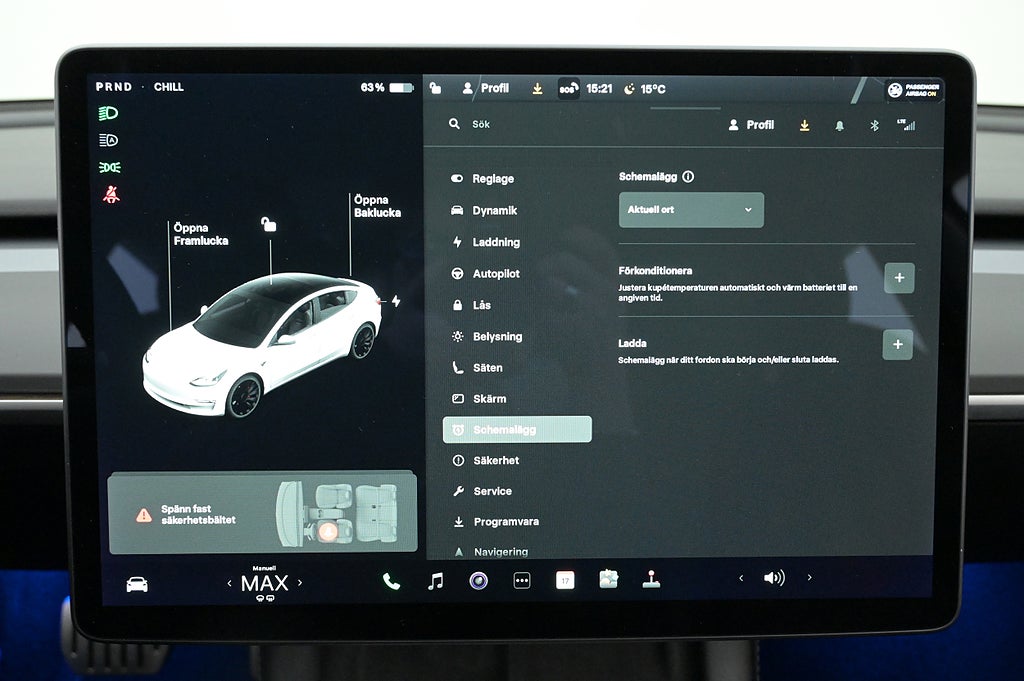Toggle lock icon in top status bar
The height and width of the screenshot is (681, 1024).
pos(436,88)
